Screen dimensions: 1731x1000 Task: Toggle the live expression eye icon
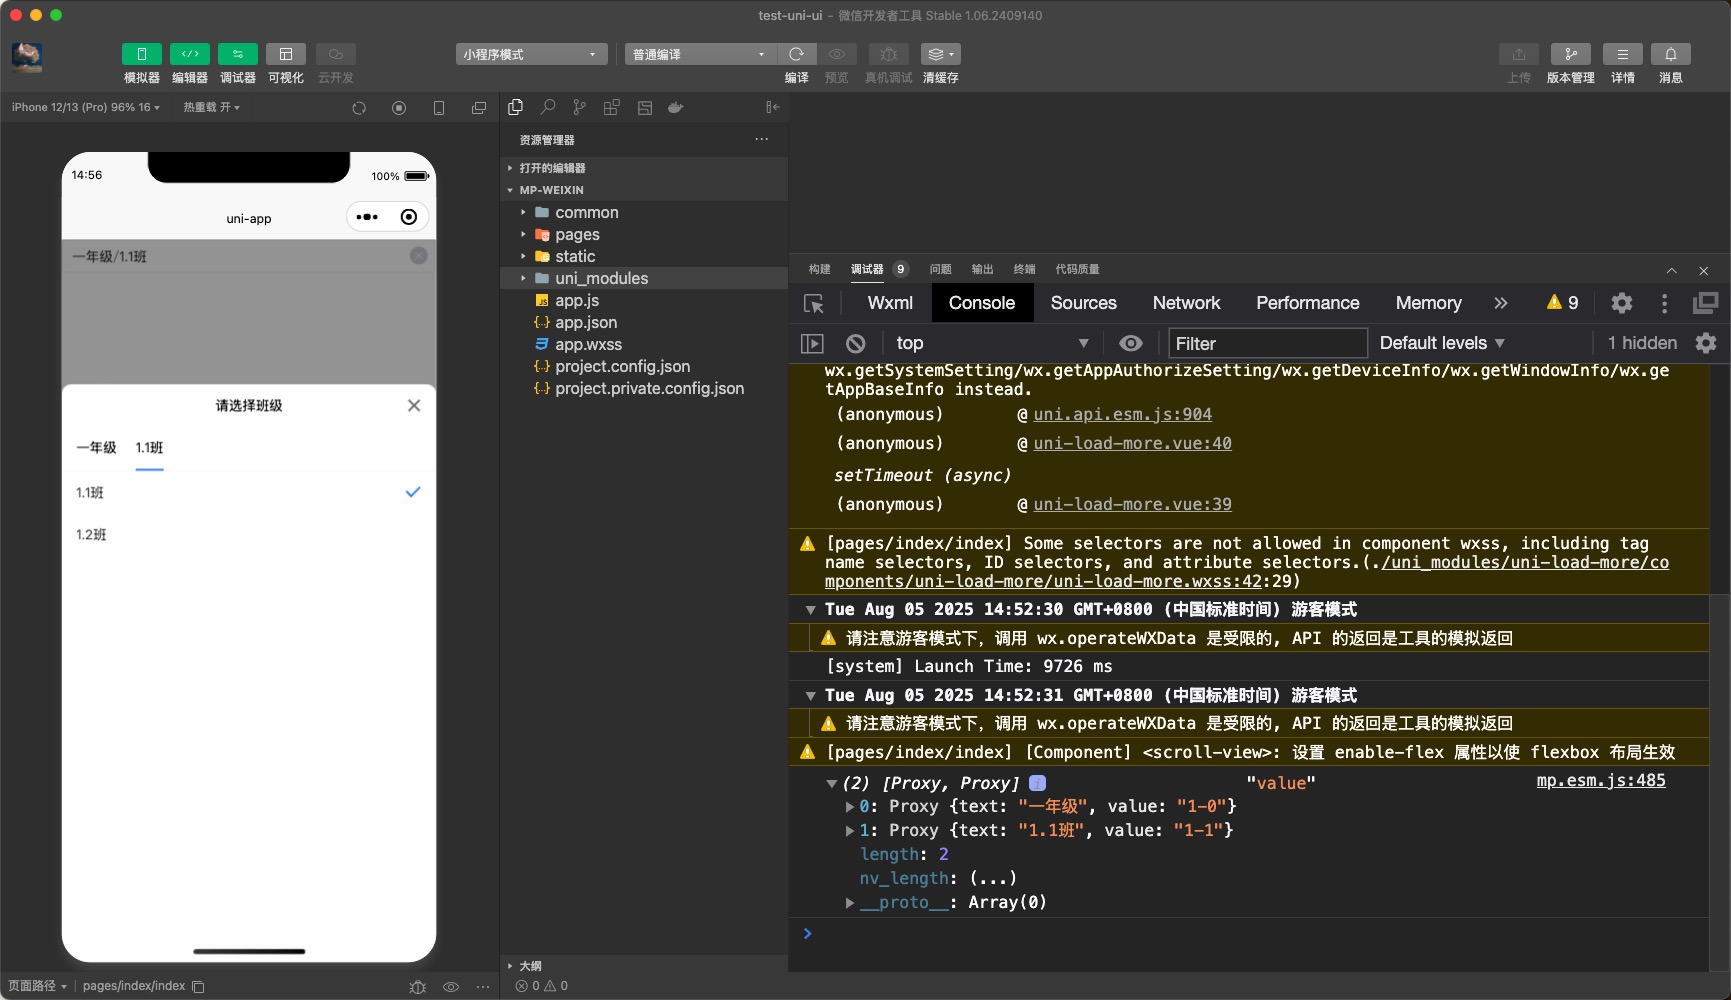pyautogui.click(x=1131, y=343)
